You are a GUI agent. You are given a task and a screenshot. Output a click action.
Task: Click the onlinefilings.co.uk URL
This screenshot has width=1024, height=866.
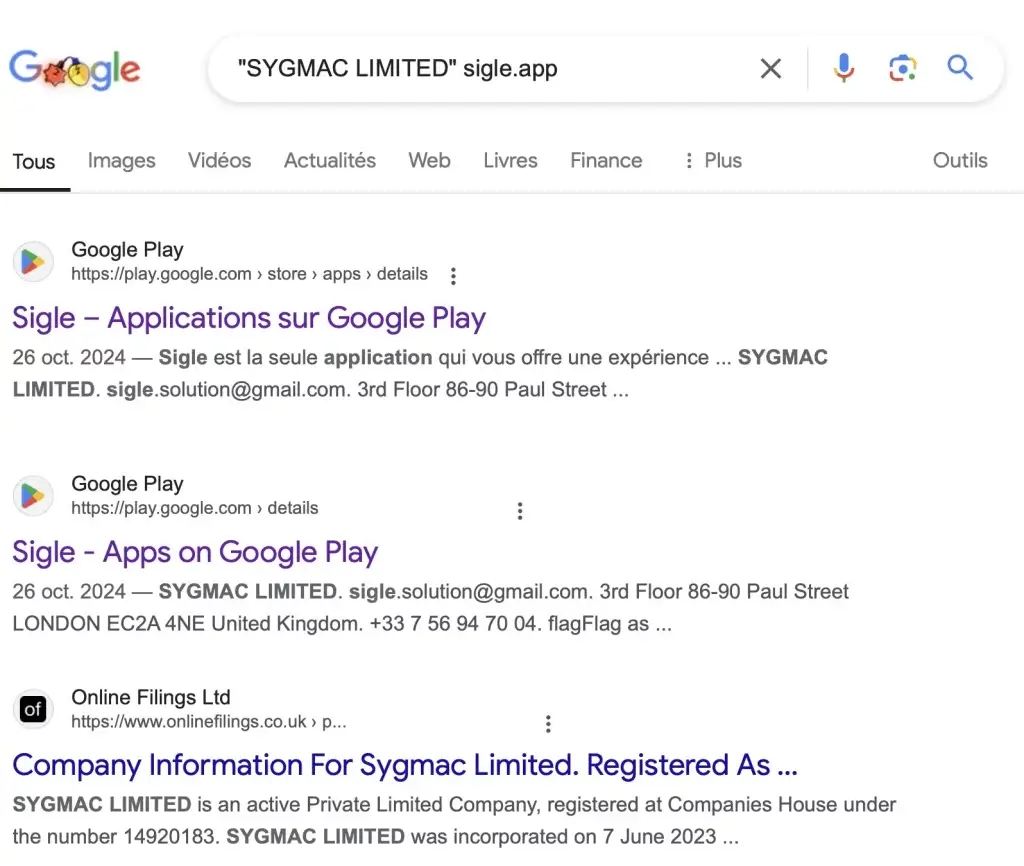[208, 722]
